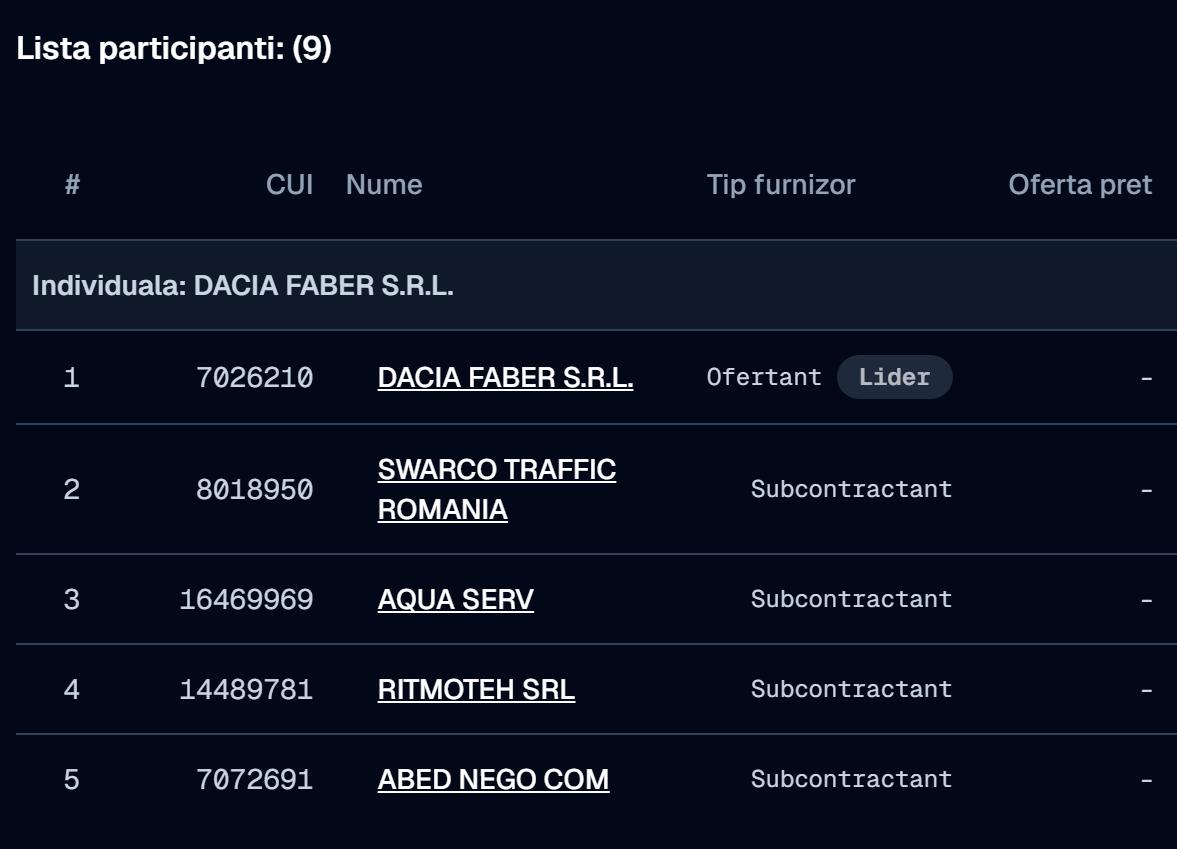Viewport: 1177px width, 849px height.
Task: Click the Ofertant label in row 1
Action: click(764, 377)
